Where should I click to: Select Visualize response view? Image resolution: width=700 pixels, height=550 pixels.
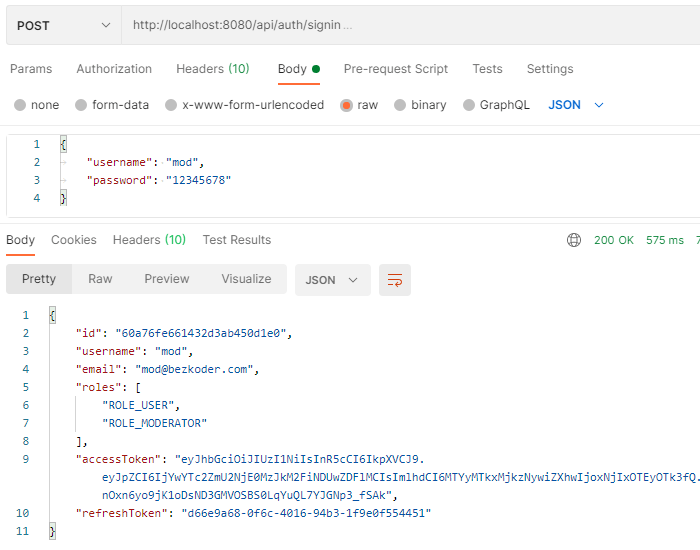[x=246, y=279]
